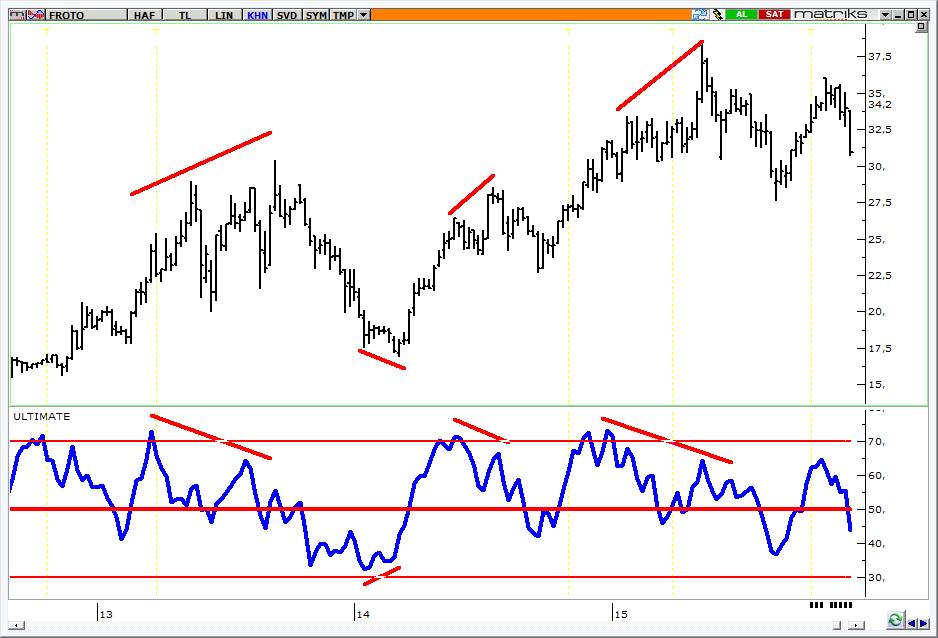The width and height of the screenshot is (938, 638).
Task: Toggle the TL currency option
Action: coord(185,15)
